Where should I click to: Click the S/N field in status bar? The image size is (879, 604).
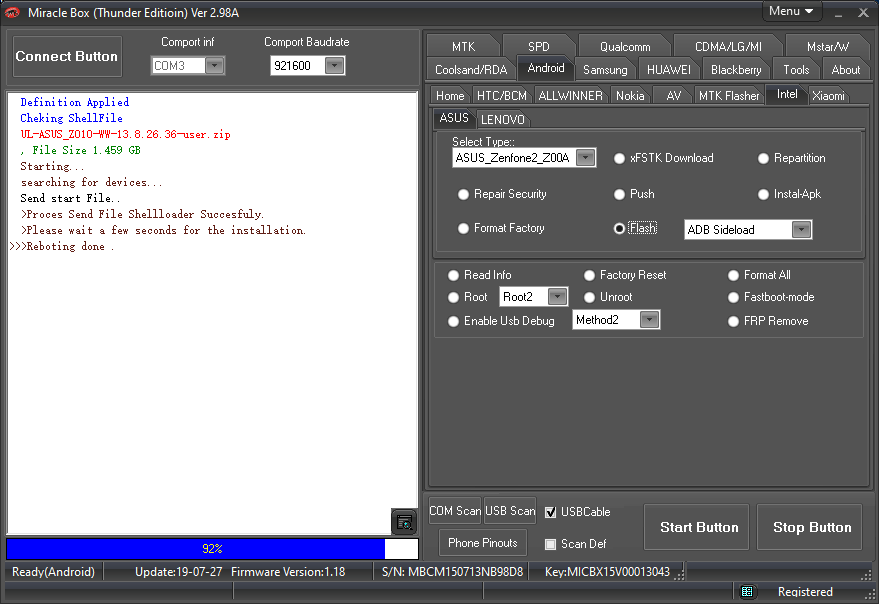pyautogui.click(x=452, y=572)
